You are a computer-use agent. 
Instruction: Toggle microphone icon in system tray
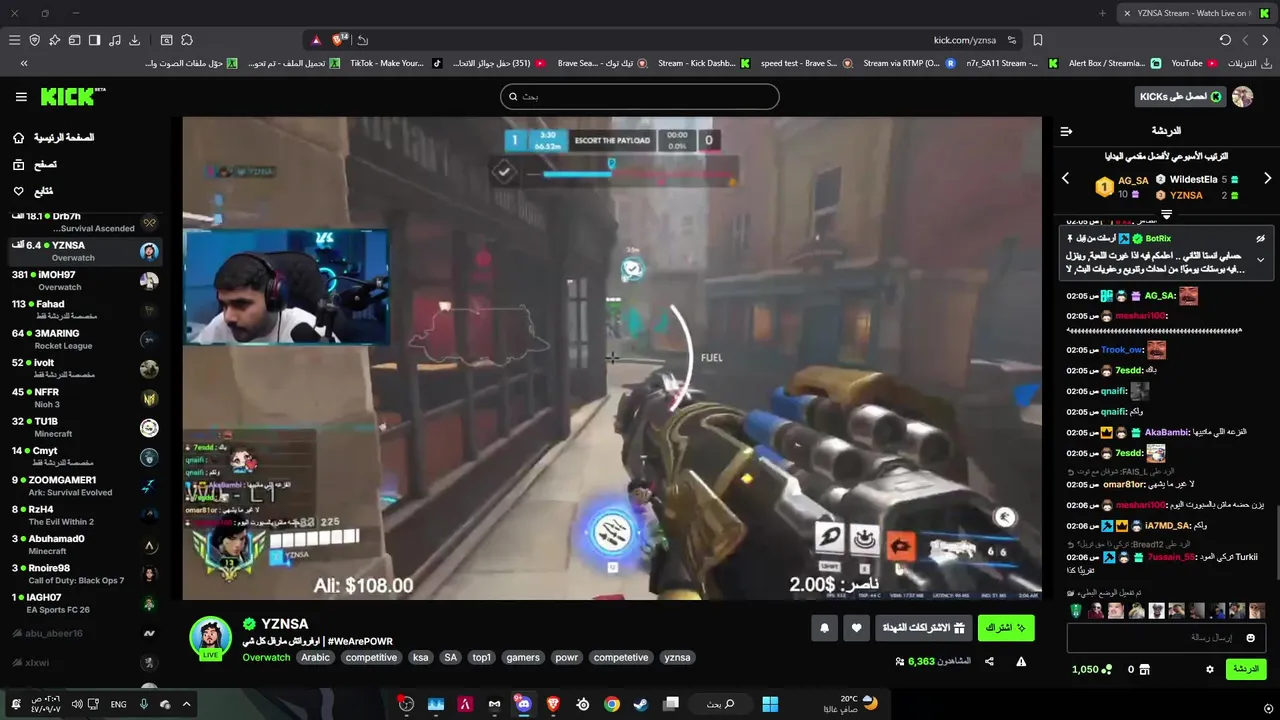(143, 704)
